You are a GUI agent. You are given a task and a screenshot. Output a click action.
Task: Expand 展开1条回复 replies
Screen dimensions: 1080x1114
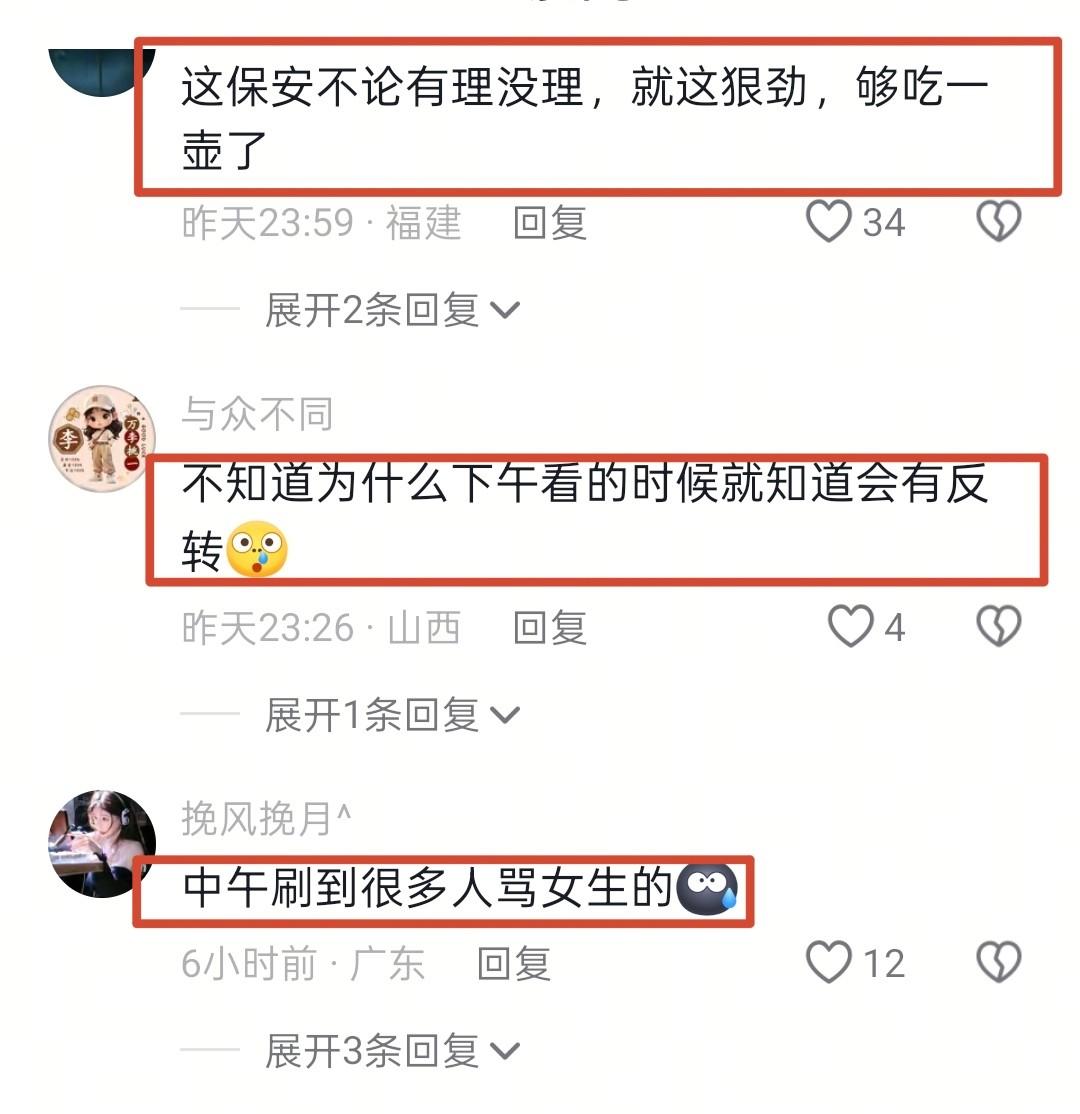[x=392, y=715]
